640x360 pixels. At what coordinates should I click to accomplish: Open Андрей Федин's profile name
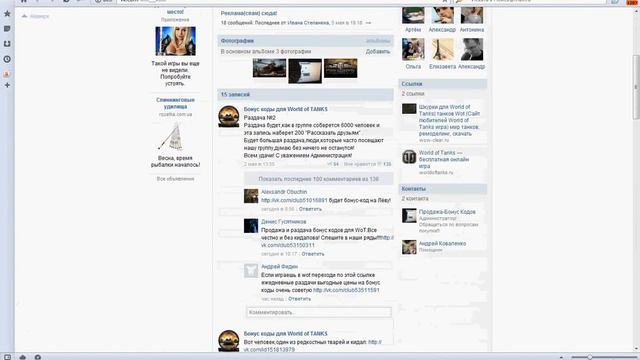tap(279, 267)
